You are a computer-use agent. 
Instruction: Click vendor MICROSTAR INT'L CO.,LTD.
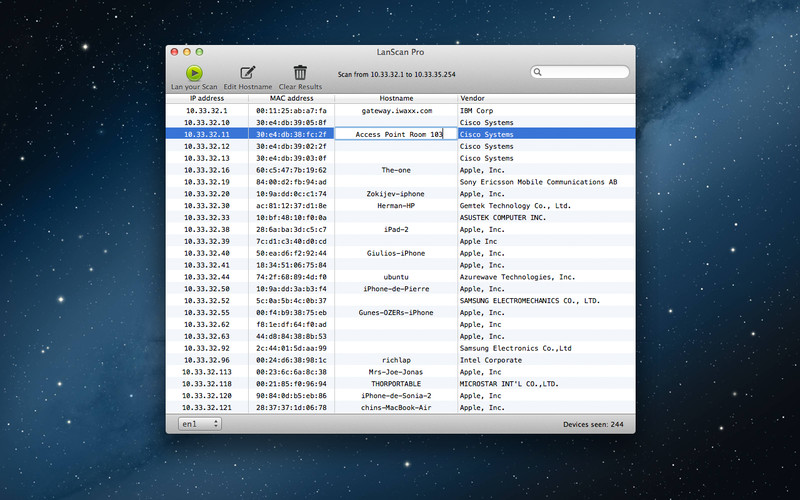tap(509, 384)
